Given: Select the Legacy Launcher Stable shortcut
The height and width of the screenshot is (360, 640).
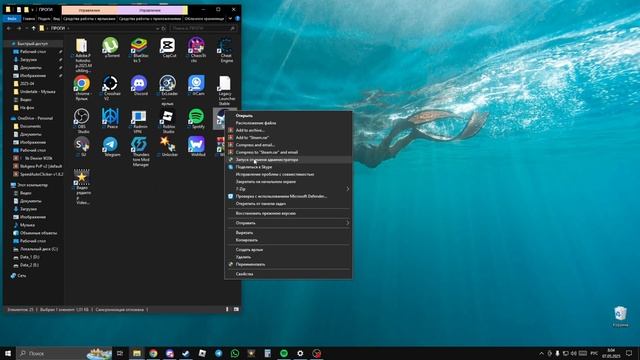Looking at the screenshot, I should [x=225, y=90].
